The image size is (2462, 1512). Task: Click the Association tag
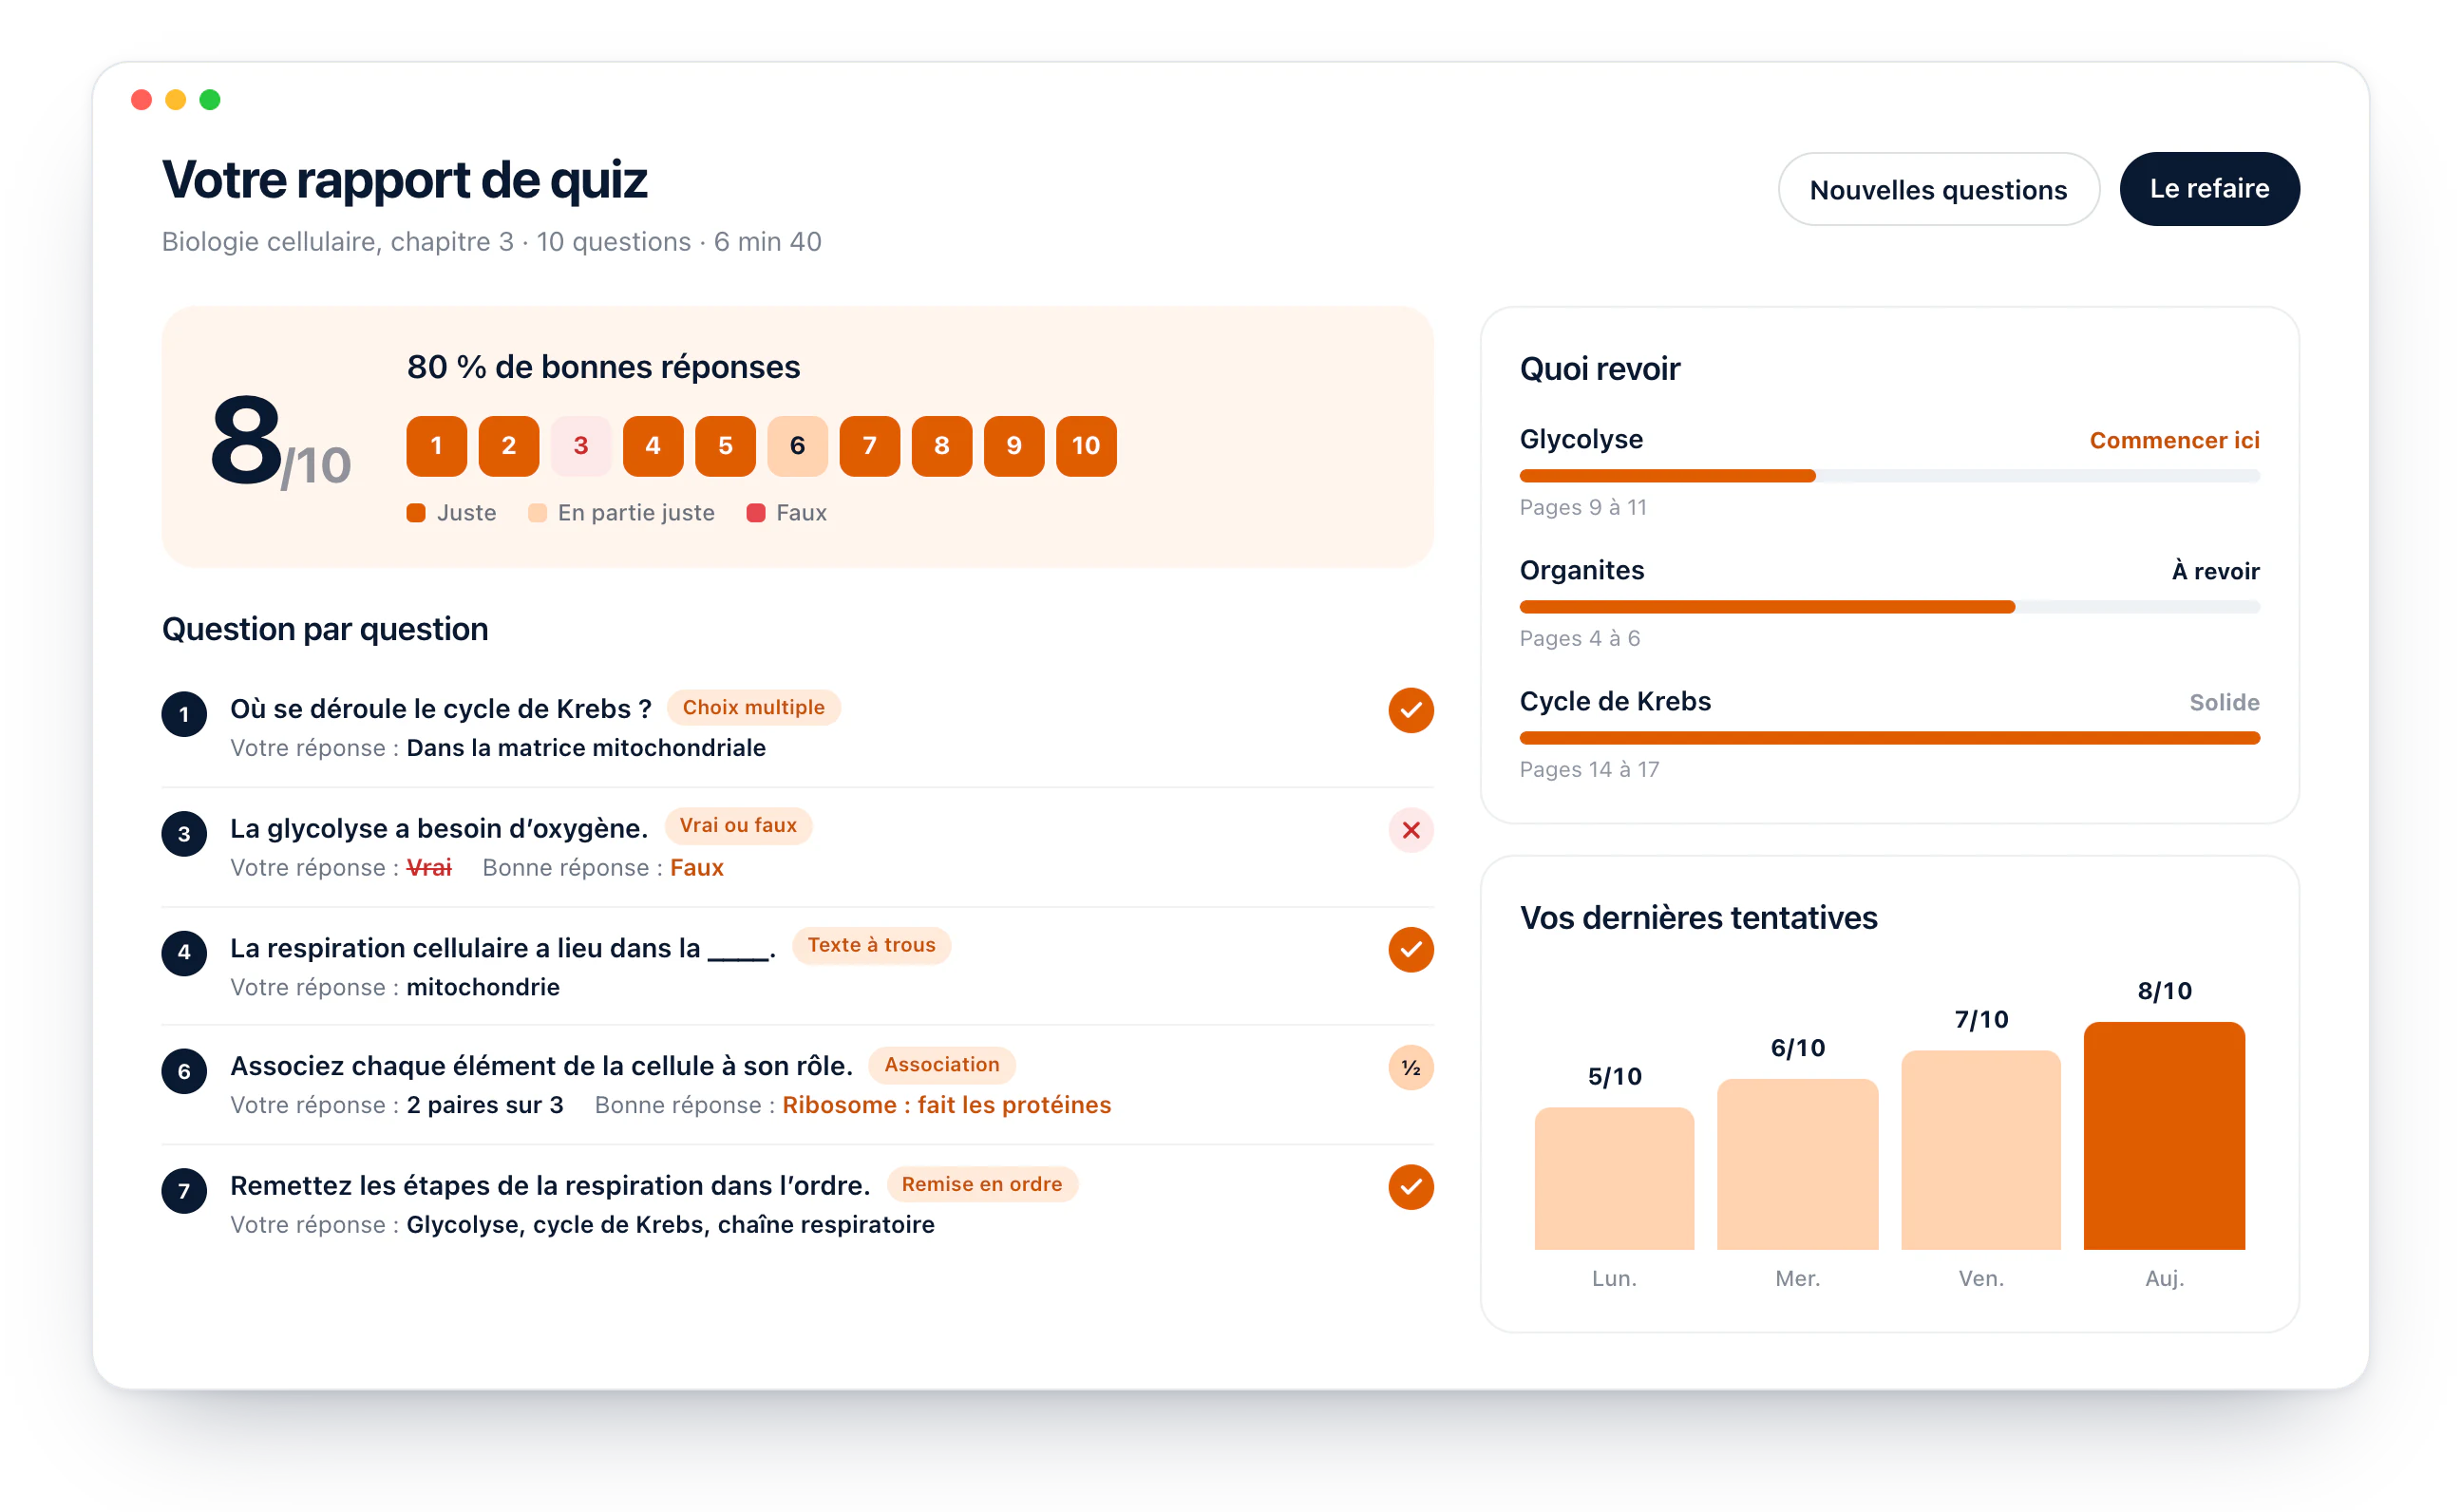click(x=941, y=1065)
